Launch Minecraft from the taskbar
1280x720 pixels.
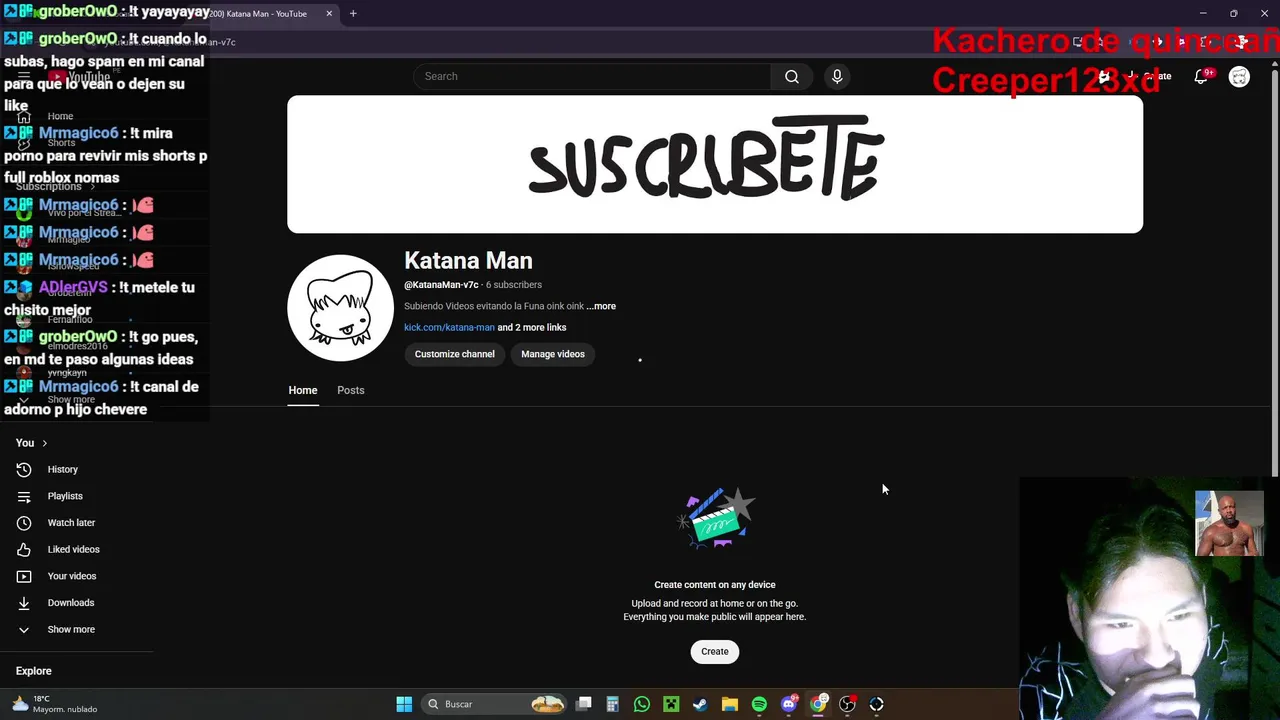click(671, 704)
